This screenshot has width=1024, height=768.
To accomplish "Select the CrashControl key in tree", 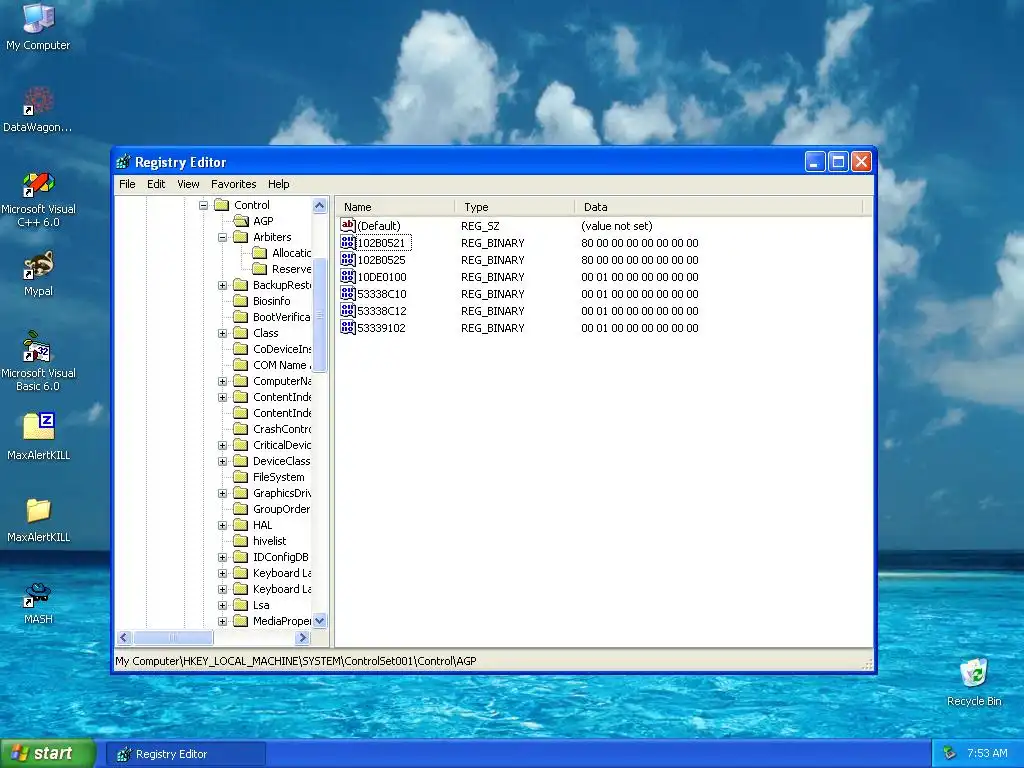I will (x=281, y=429).
